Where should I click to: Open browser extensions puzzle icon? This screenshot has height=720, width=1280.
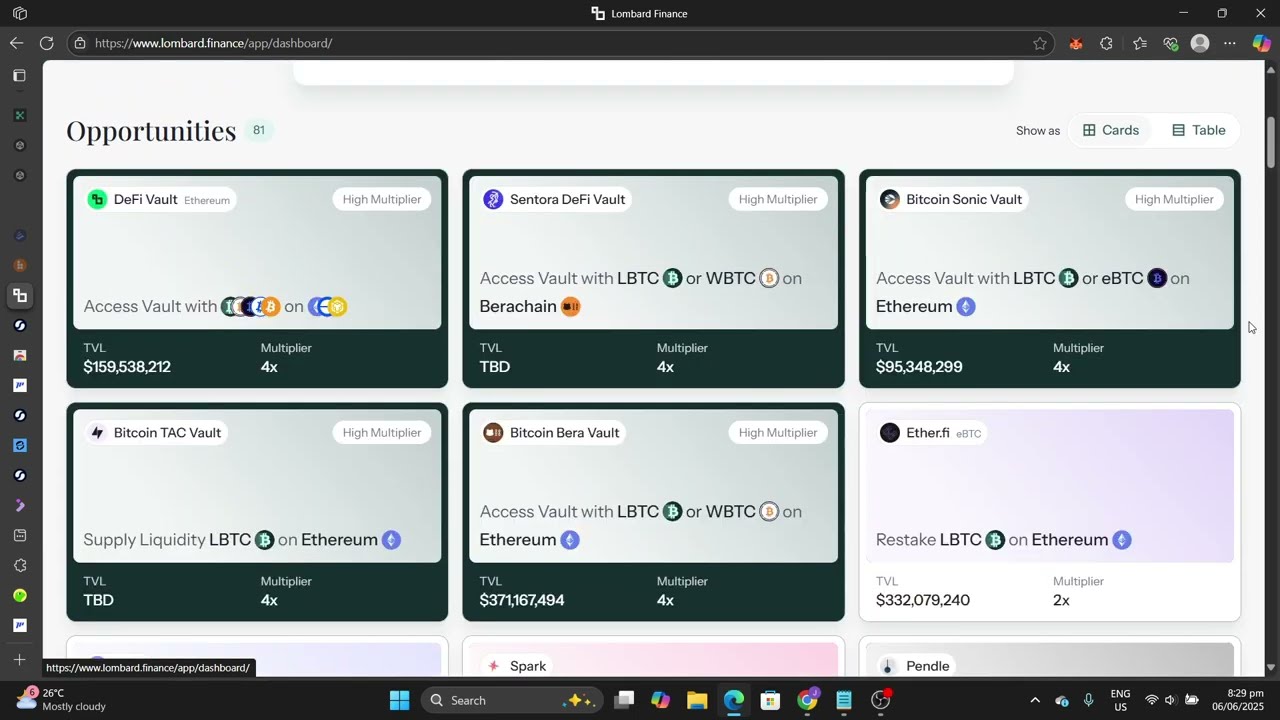click(1106, 43)
